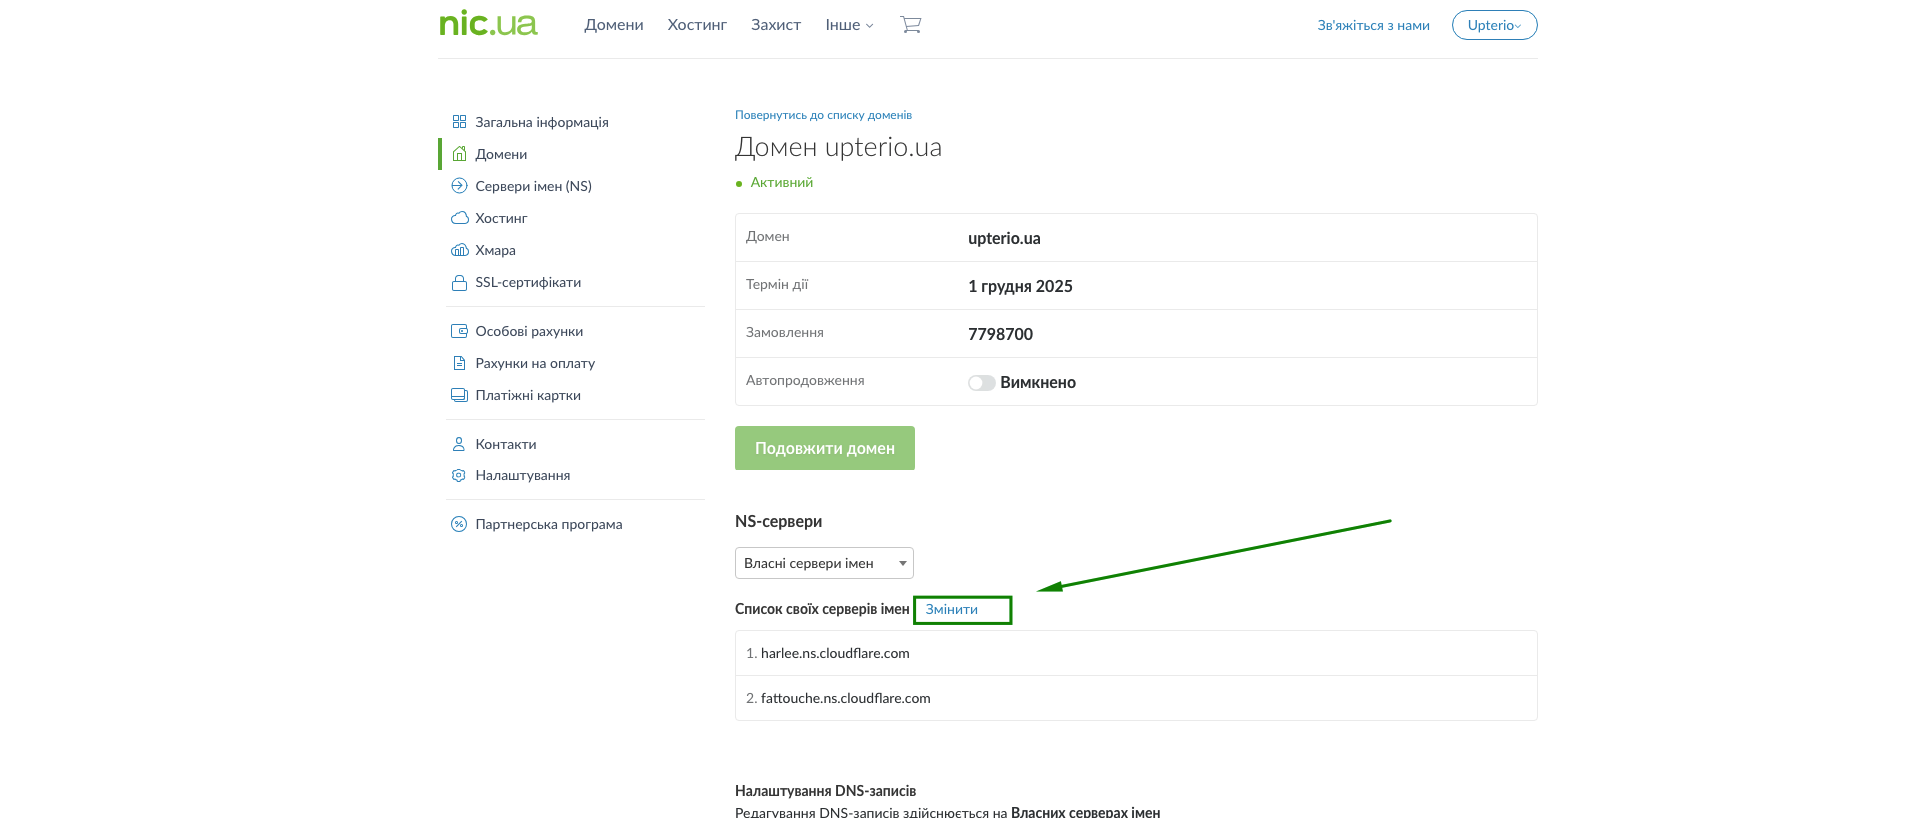The image size is (1920, 818).
Task: Click the order number 7798700
Action: point(1000,334)
